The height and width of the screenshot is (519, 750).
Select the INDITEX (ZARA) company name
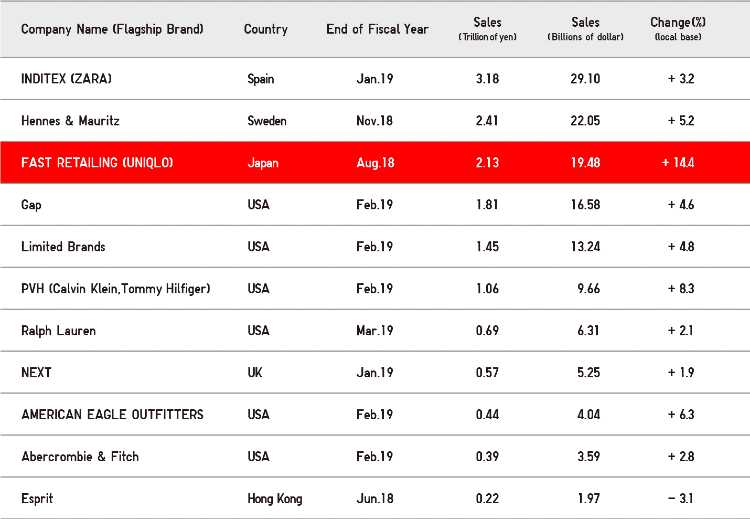click(66, 78)
